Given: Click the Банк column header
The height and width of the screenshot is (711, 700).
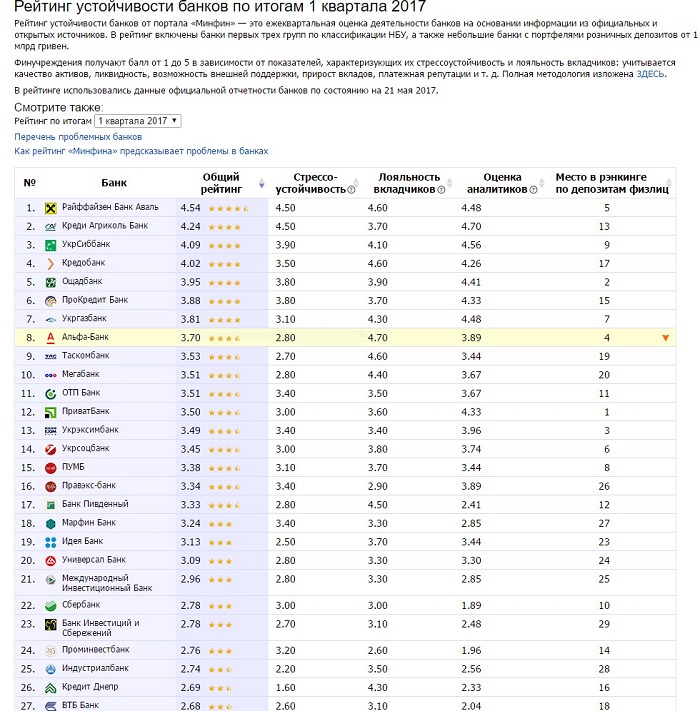Looking at the screenshot, I should (x=114, y=183).
